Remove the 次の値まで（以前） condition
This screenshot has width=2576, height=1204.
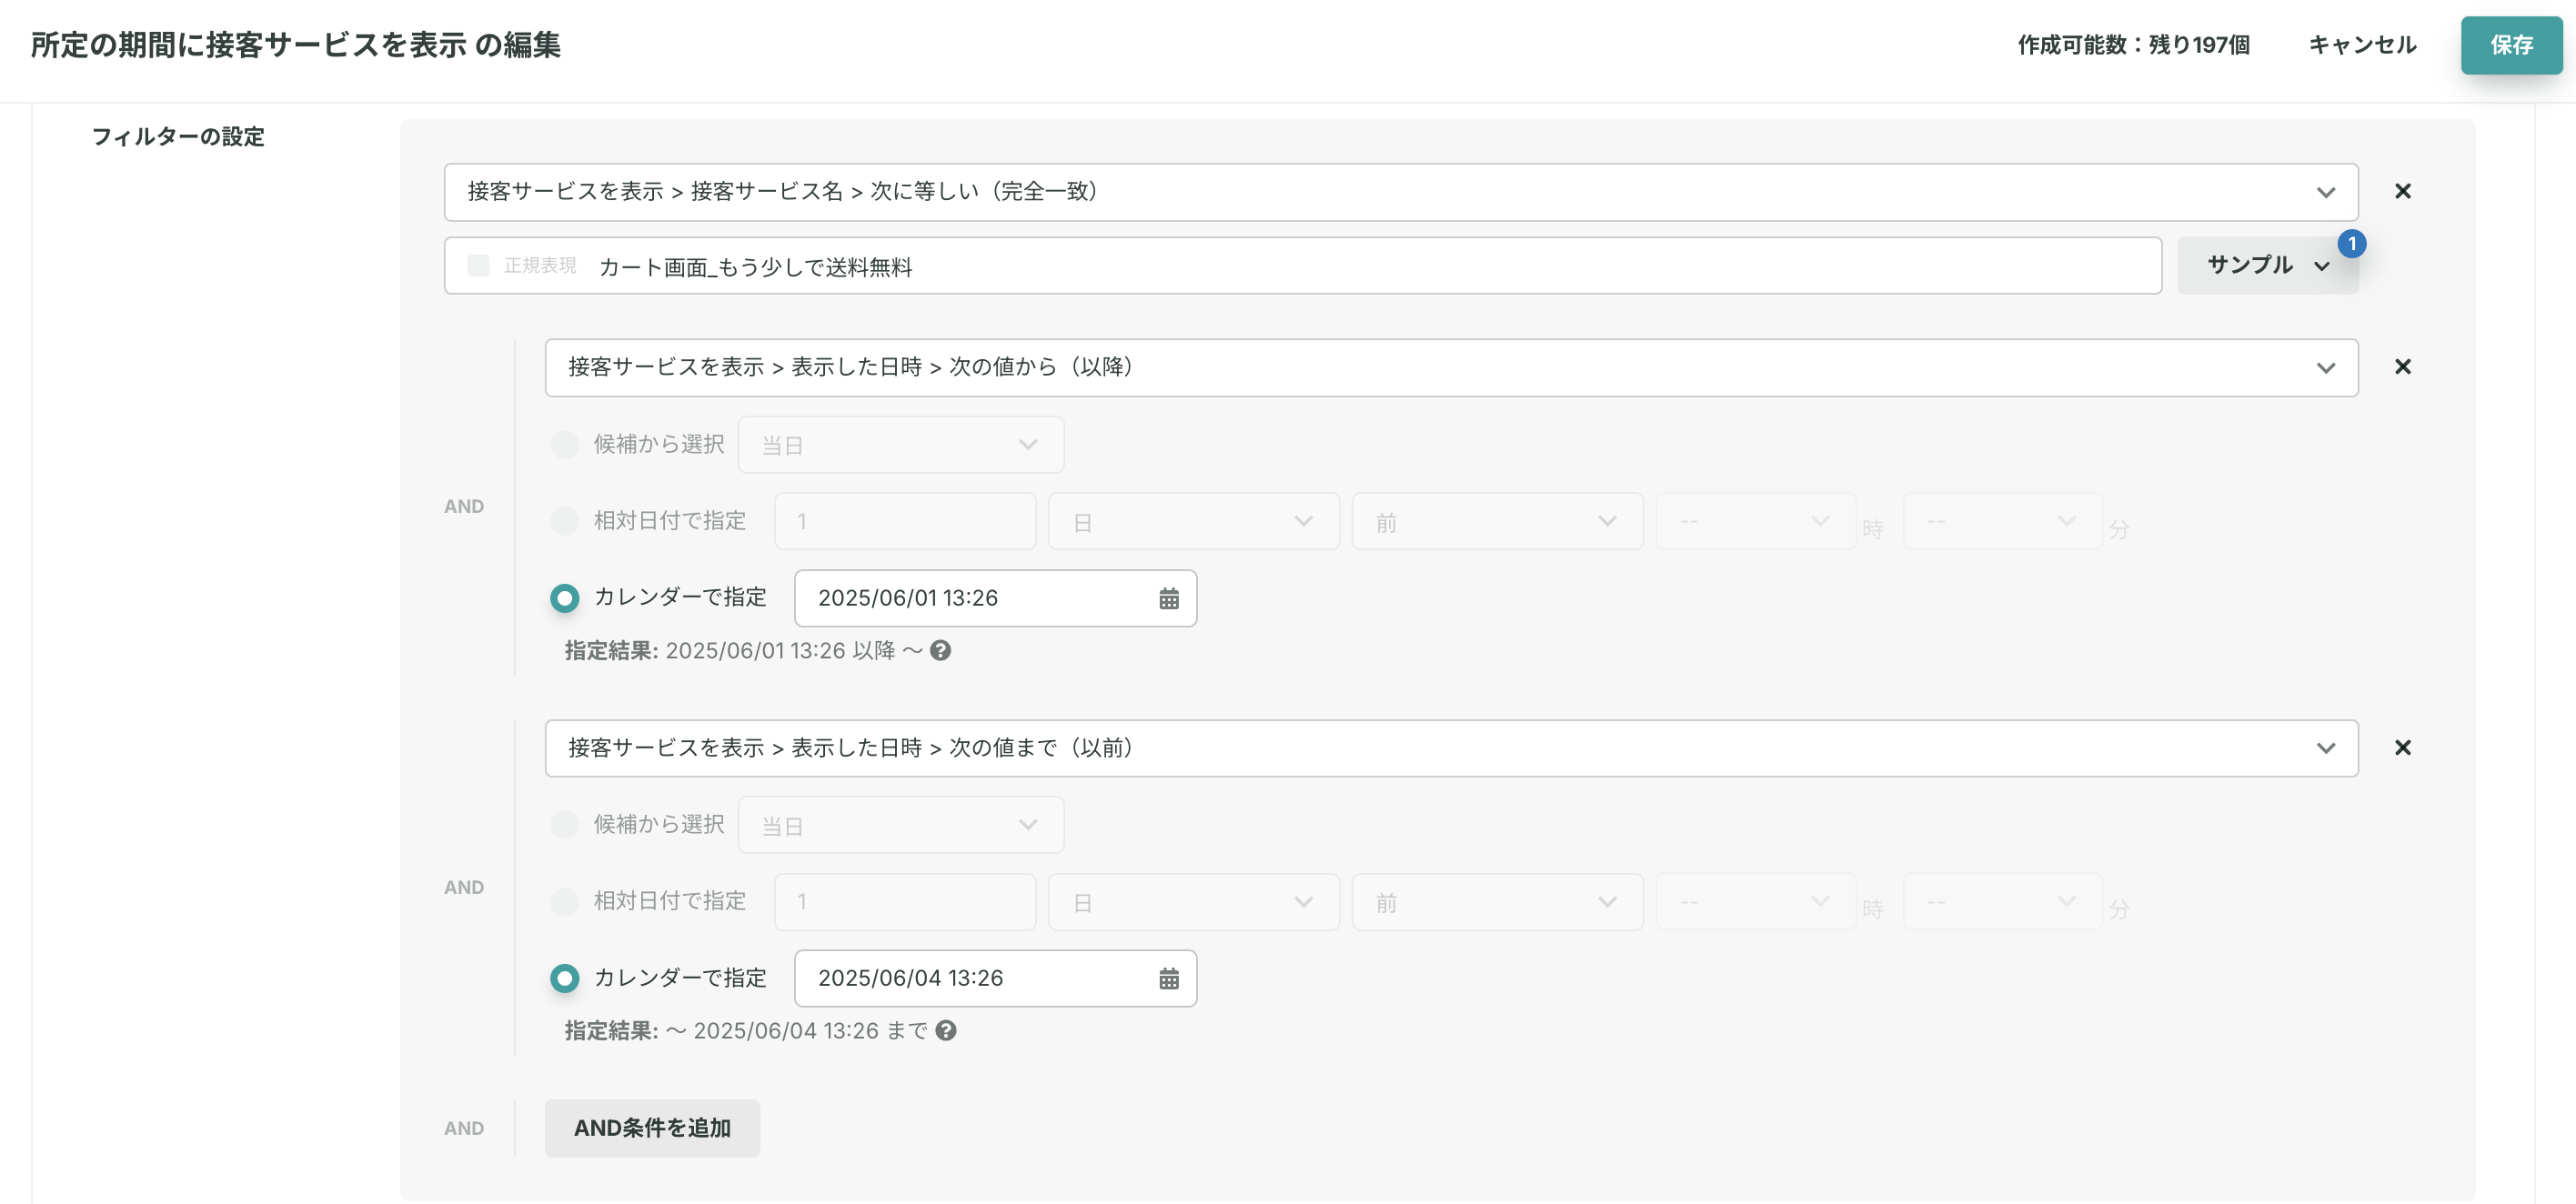coord(2403,748)
